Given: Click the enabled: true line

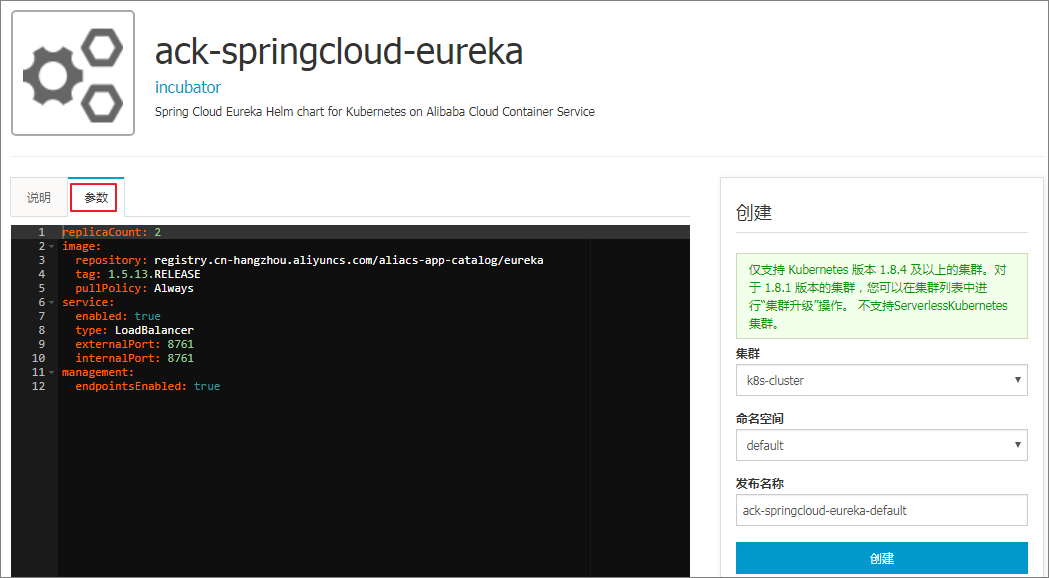Looking at the screenshot, I should click(118, 316).
